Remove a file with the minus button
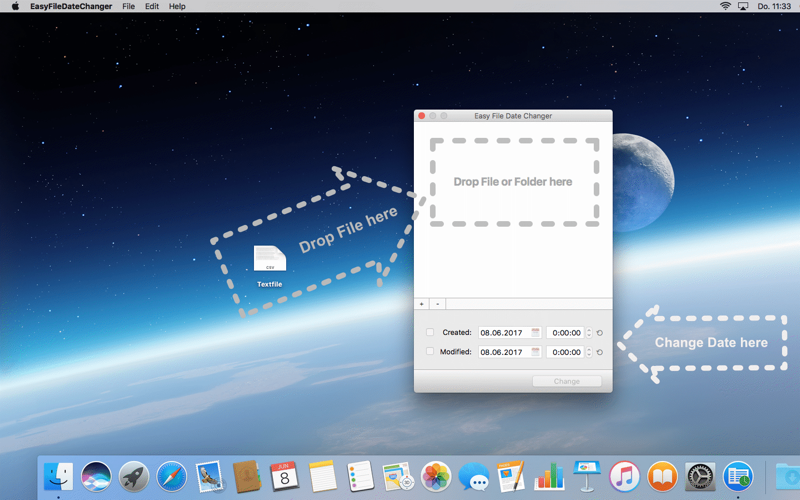Screen dimensions: 800x500 click(x=437, y=304)
